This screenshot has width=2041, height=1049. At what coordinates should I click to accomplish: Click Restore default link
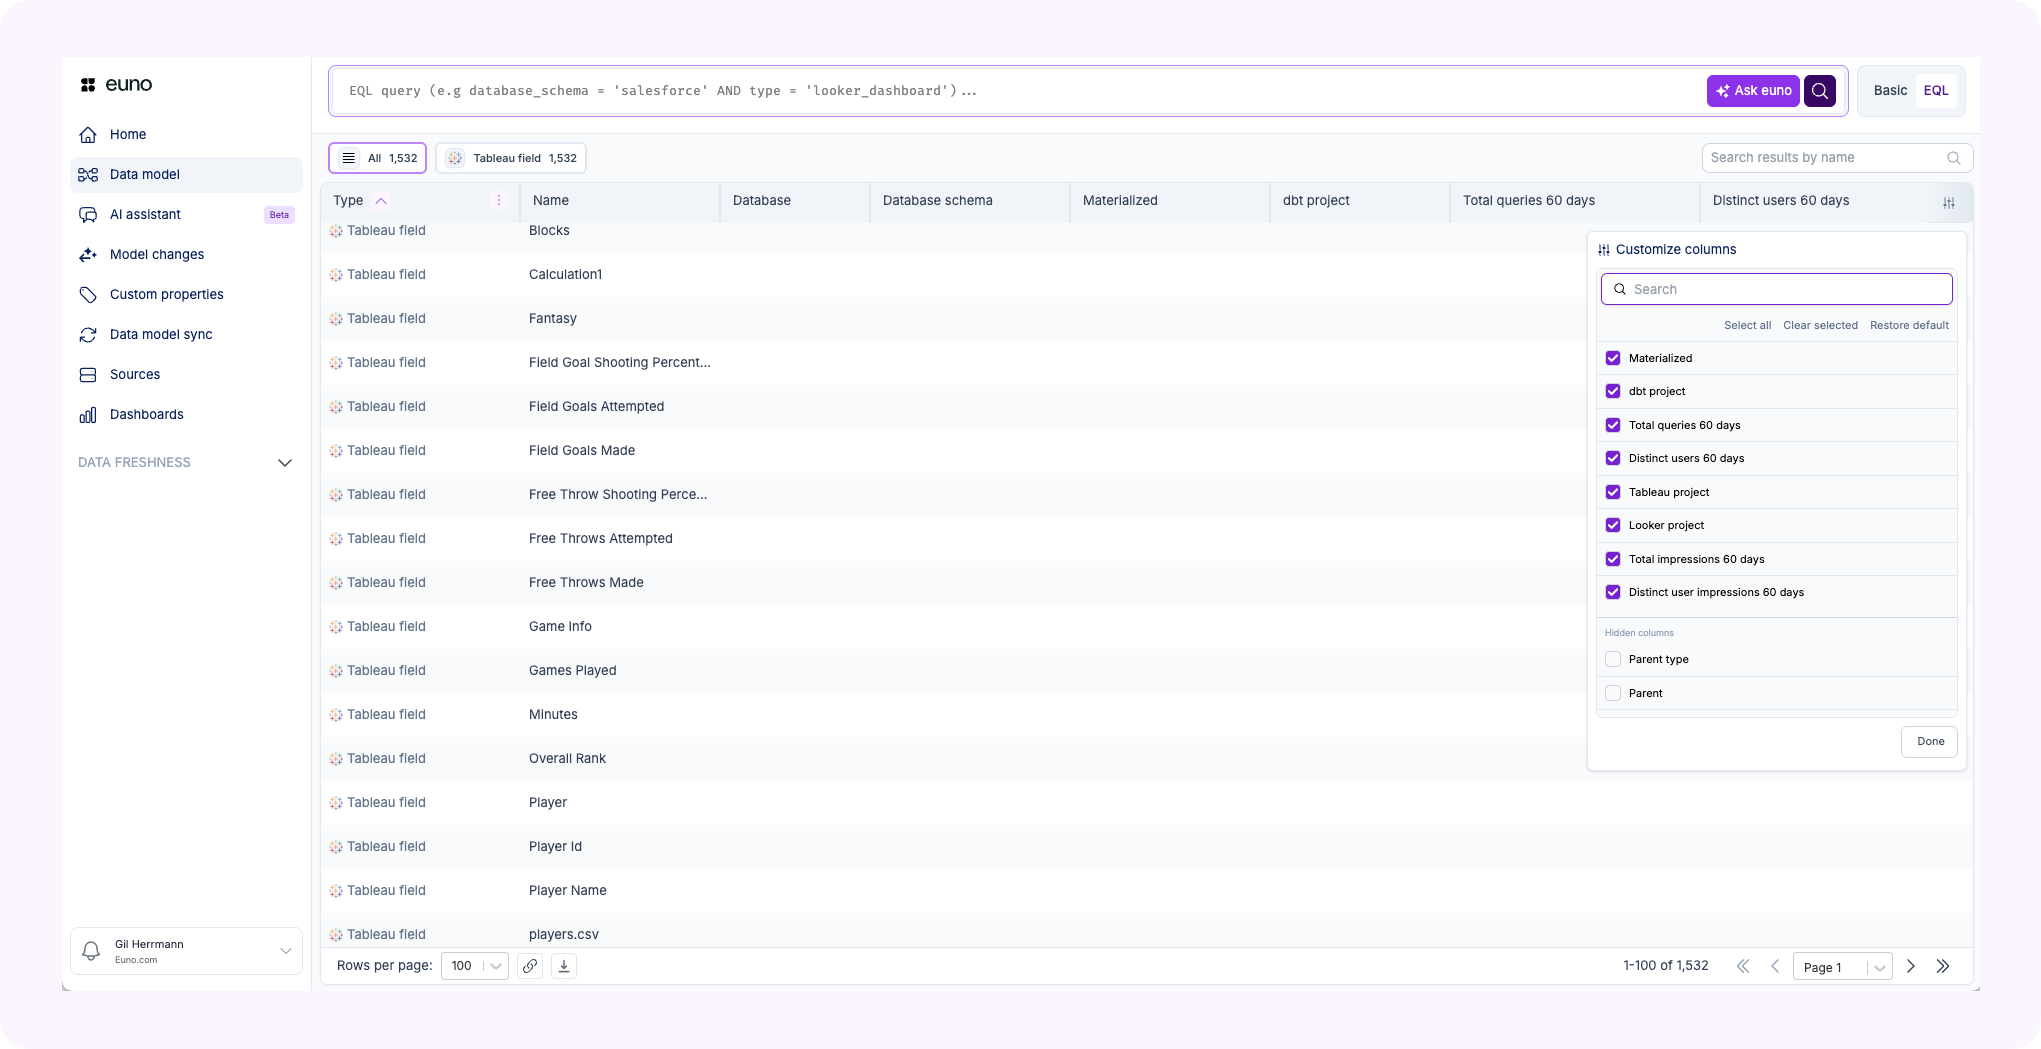[x=1909, y=325]
